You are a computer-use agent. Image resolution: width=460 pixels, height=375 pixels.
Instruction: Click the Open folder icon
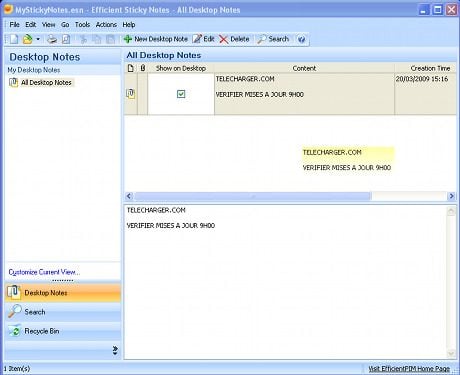[27, 39]
